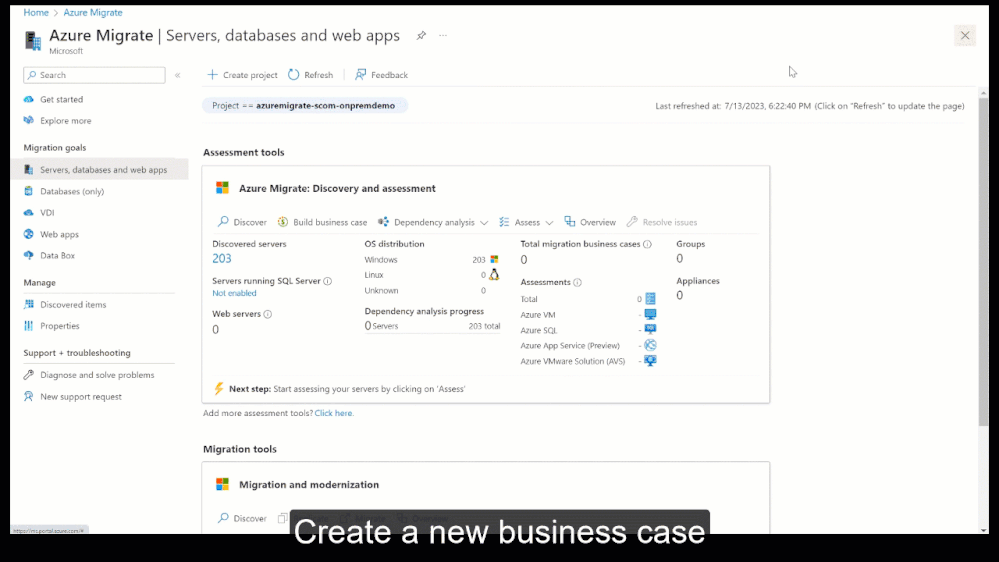This screenshot has height=562, width=999.
Task: Close the Azure Migrate blade
Action: click(965, 36)
